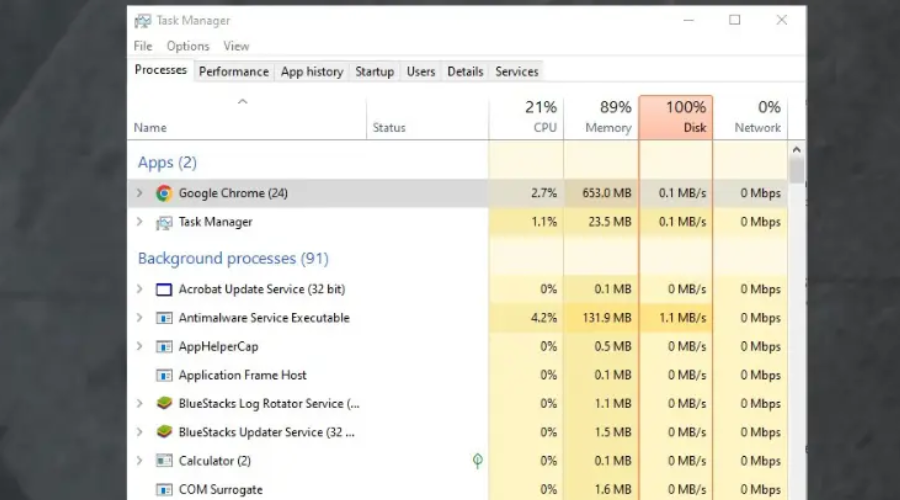Expand the Google Chrome process group
The image size is (900, 500).
140,193
